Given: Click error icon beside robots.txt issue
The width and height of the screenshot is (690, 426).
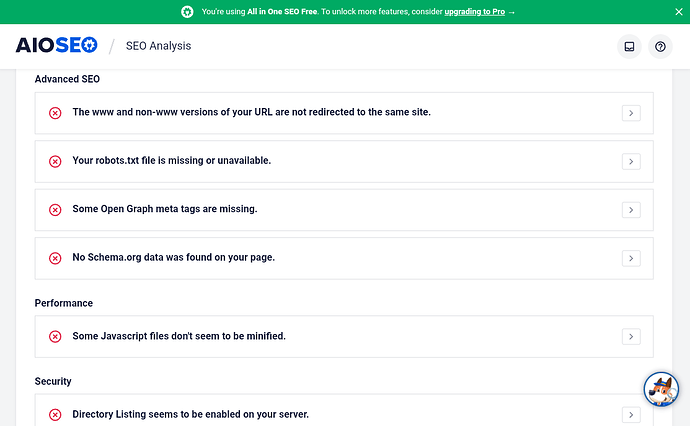Looking at the screenshot, I should pos(55,162).
